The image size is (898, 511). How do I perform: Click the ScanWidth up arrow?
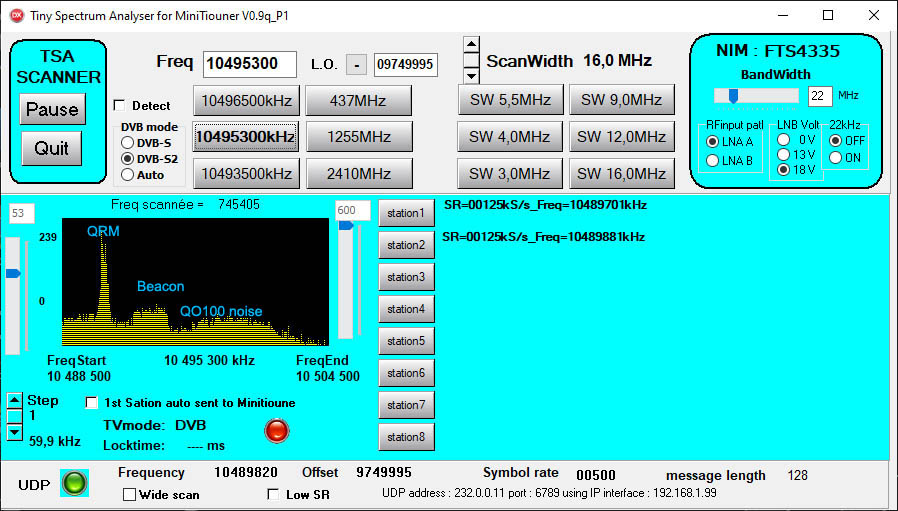click(471, 45)
